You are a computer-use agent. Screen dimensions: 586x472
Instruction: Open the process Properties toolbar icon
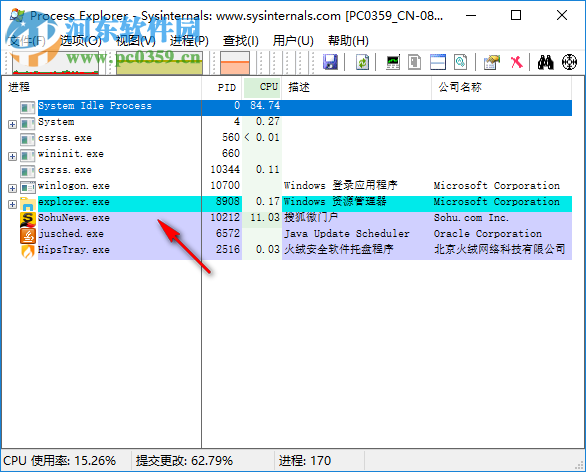[x=491, y=62]
